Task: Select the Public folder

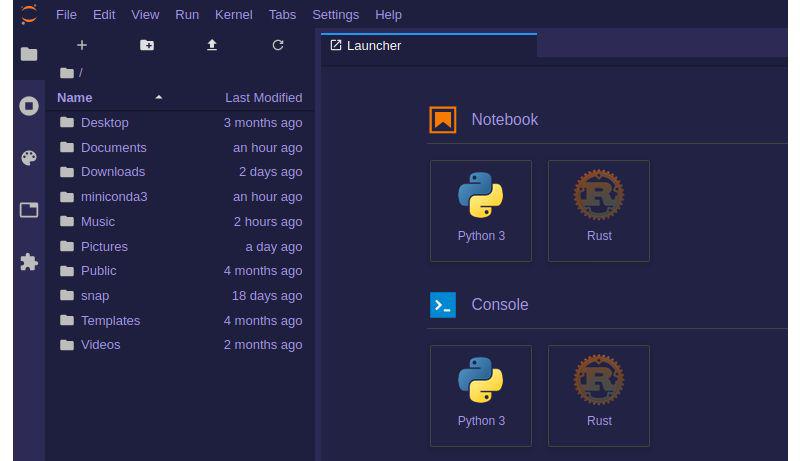Action: tap(181, 271)
